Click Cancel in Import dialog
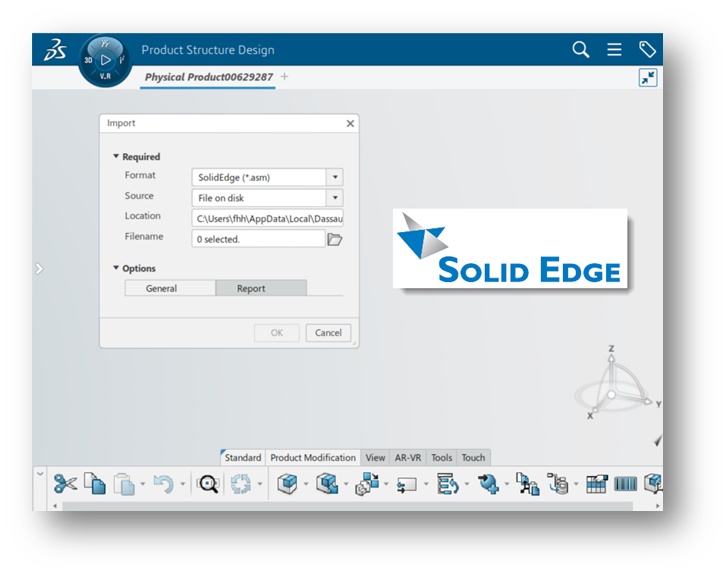Image resolution: width=728 pixels, height=576 pixels. pos(328,333)
